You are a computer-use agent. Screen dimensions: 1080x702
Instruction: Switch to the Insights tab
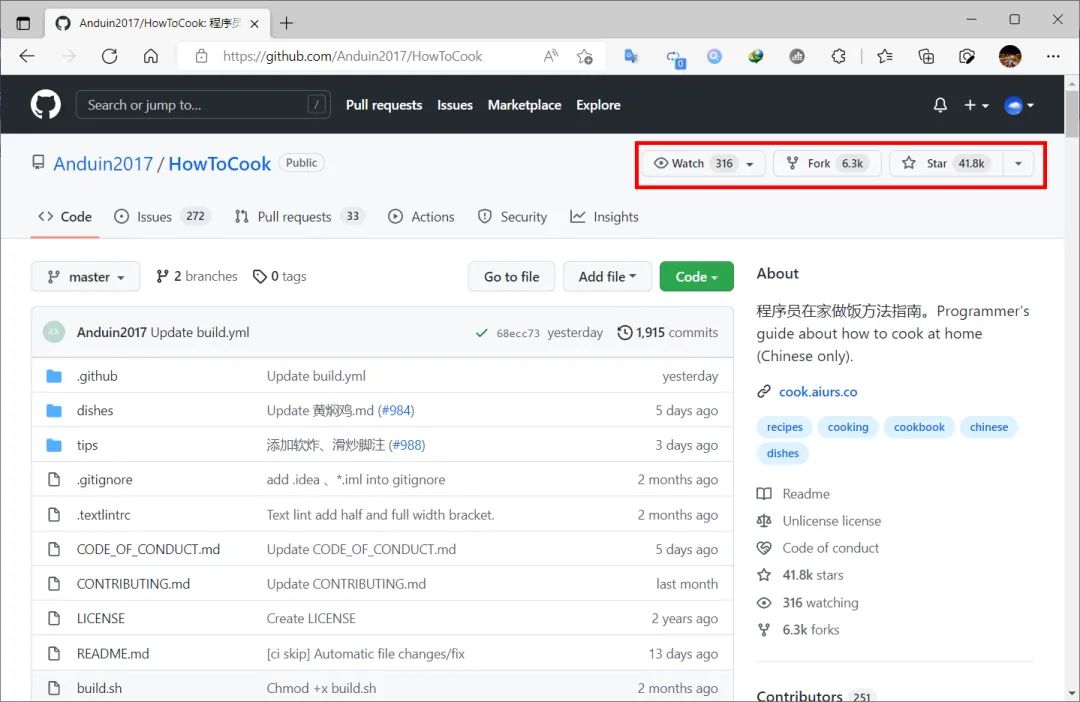click(x=604, y=216)
